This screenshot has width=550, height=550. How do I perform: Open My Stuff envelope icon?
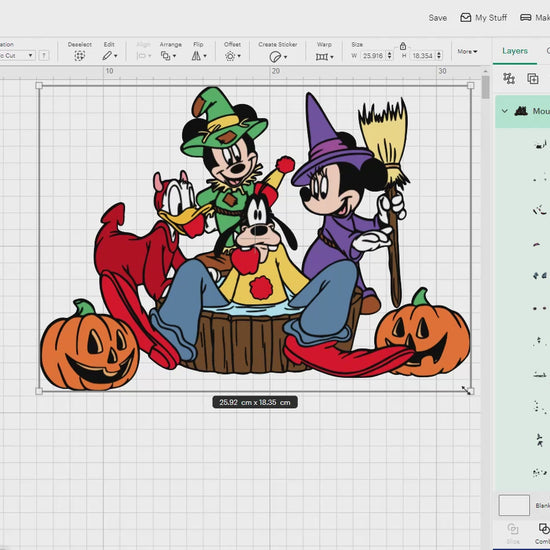465,18
